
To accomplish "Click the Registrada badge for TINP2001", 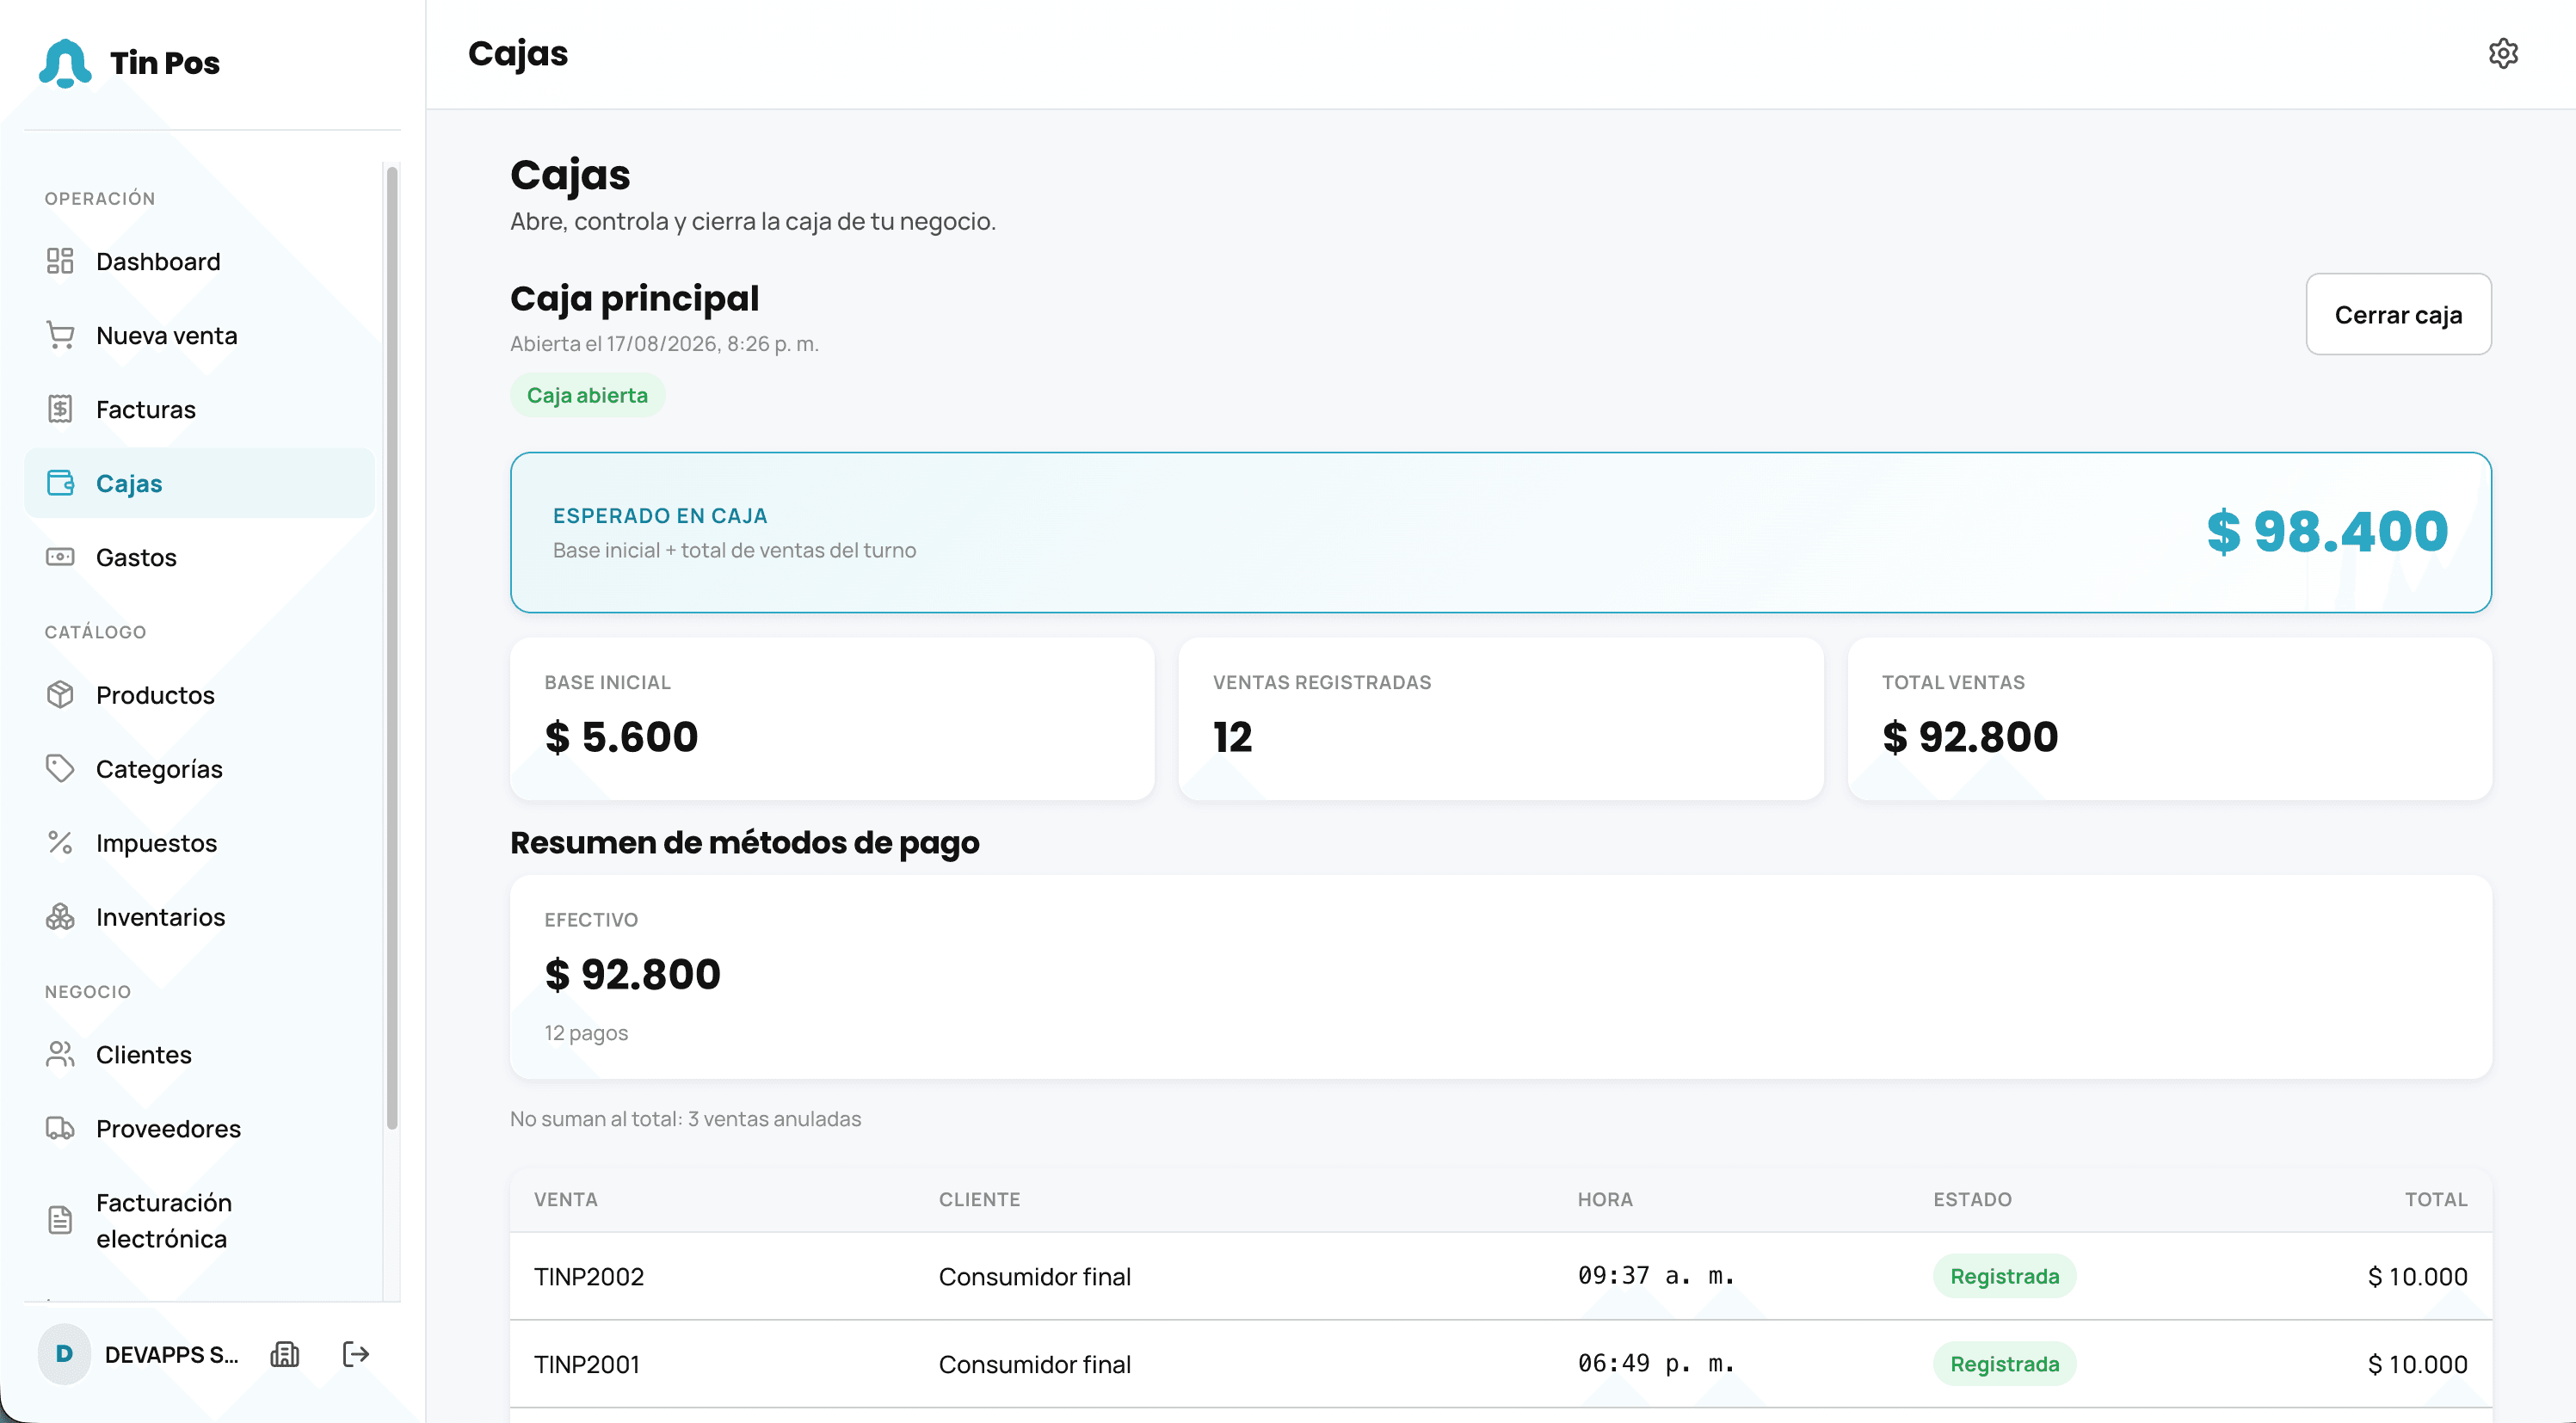I will (2004, 1364).
